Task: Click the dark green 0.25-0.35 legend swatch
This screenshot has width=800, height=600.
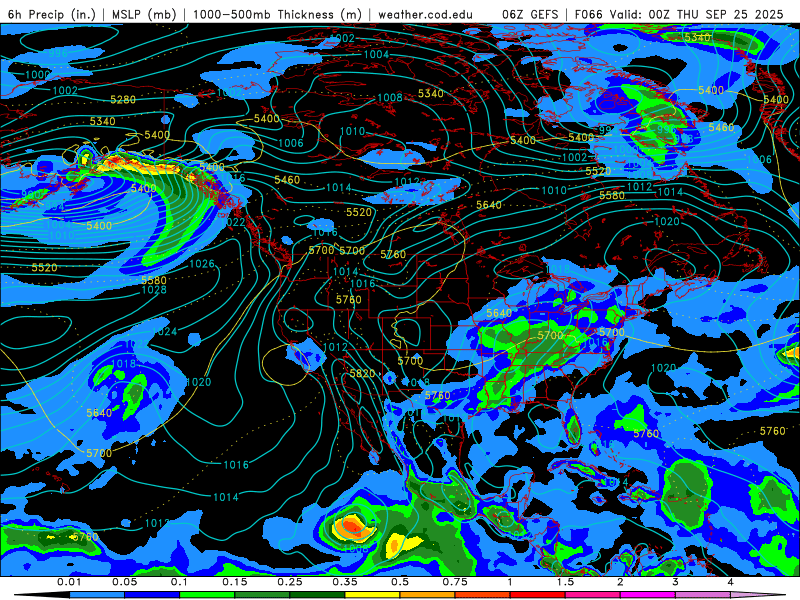Action: click(317, 595)
